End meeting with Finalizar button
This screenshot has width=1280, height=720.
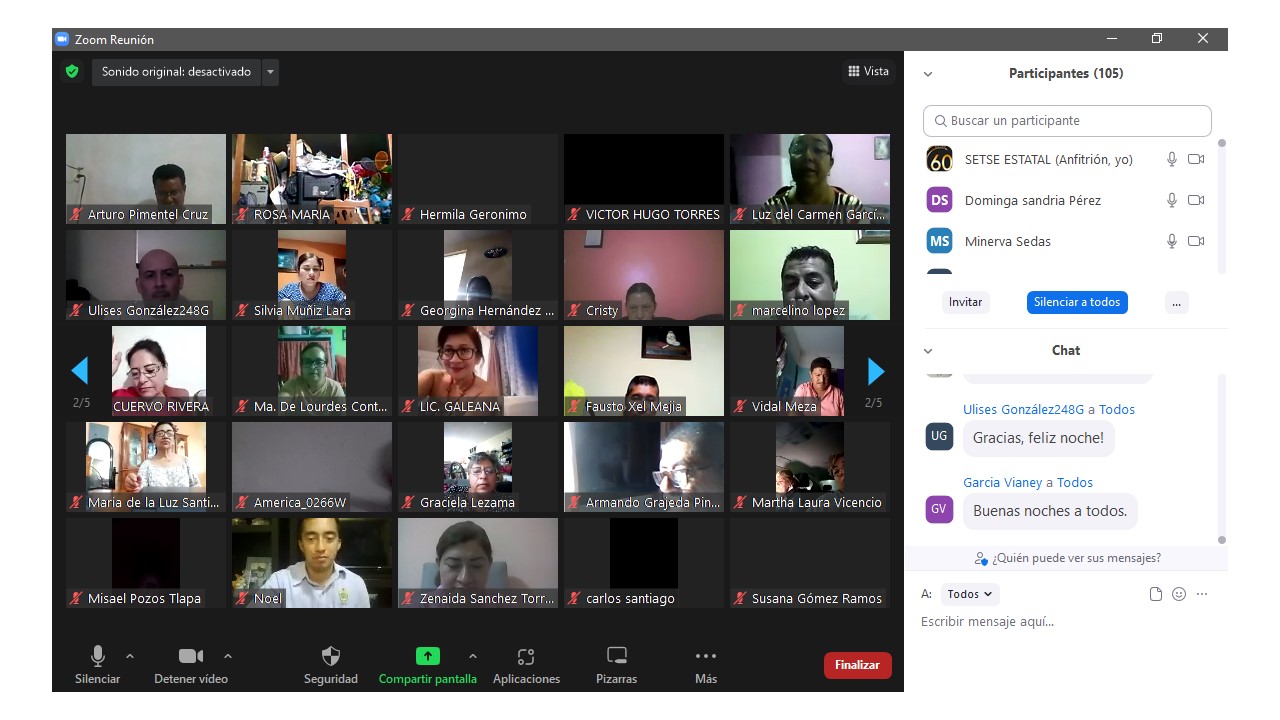(857, 665)
